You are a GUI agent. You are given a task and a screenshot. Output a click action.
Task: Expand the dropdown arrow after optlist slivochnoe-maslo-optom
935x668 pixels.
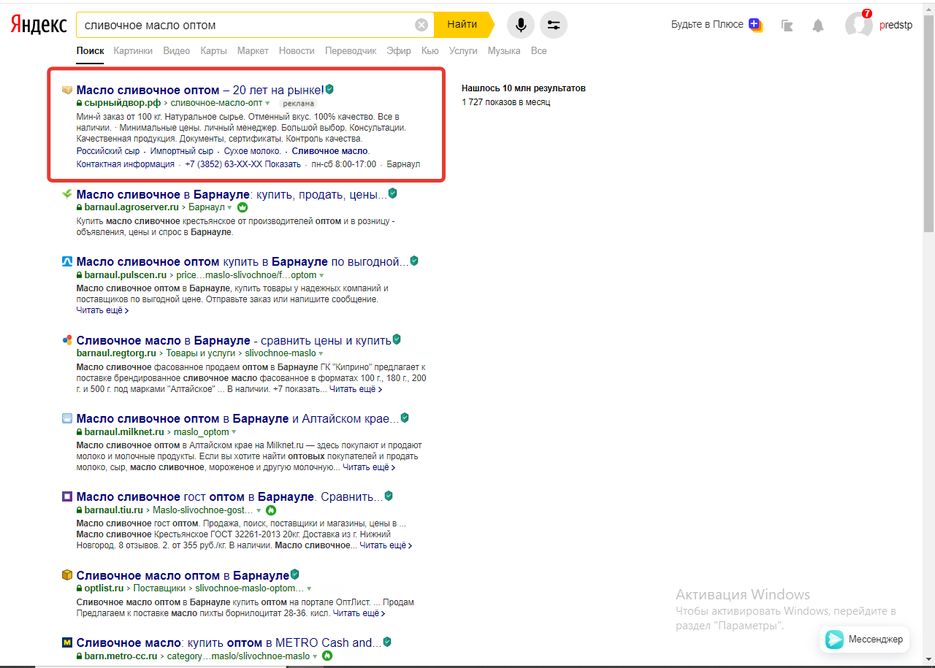coord(309,589)
